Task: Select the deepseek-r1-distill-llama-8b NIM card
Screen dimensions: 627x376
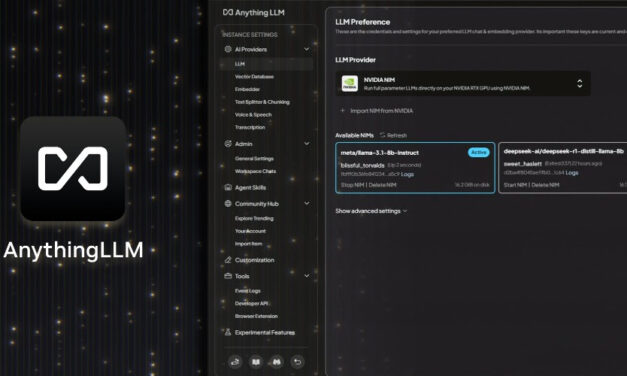Action: click(x=563, y=168)
